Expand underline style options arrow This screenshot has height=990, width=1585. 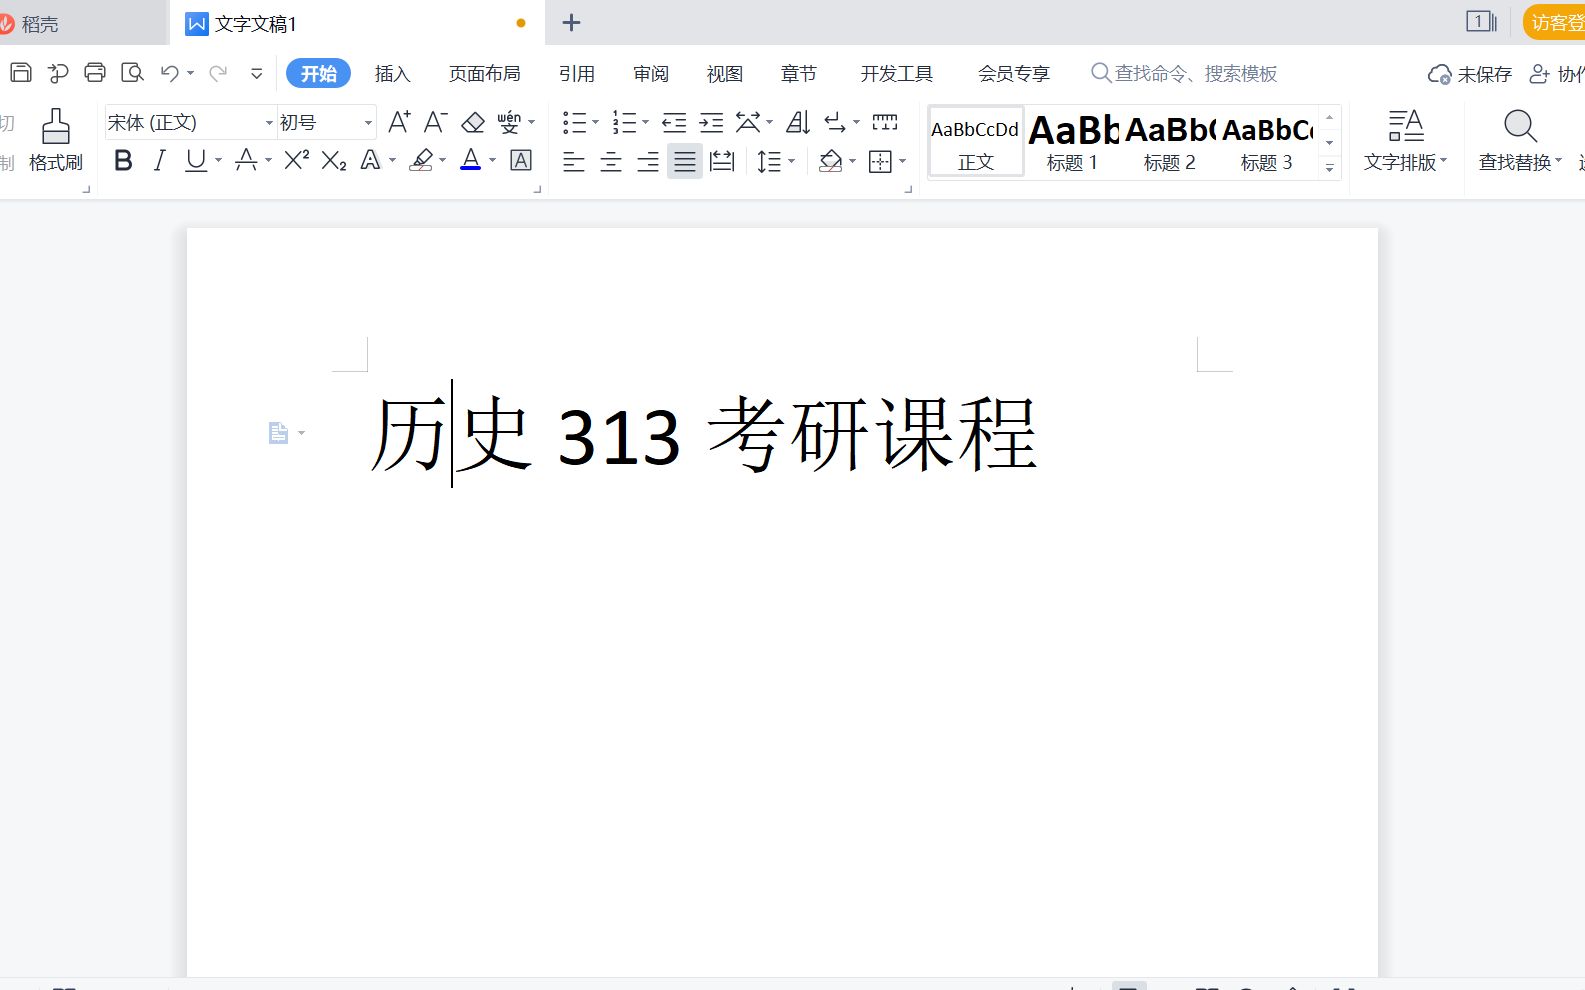(x=218, y=160)
